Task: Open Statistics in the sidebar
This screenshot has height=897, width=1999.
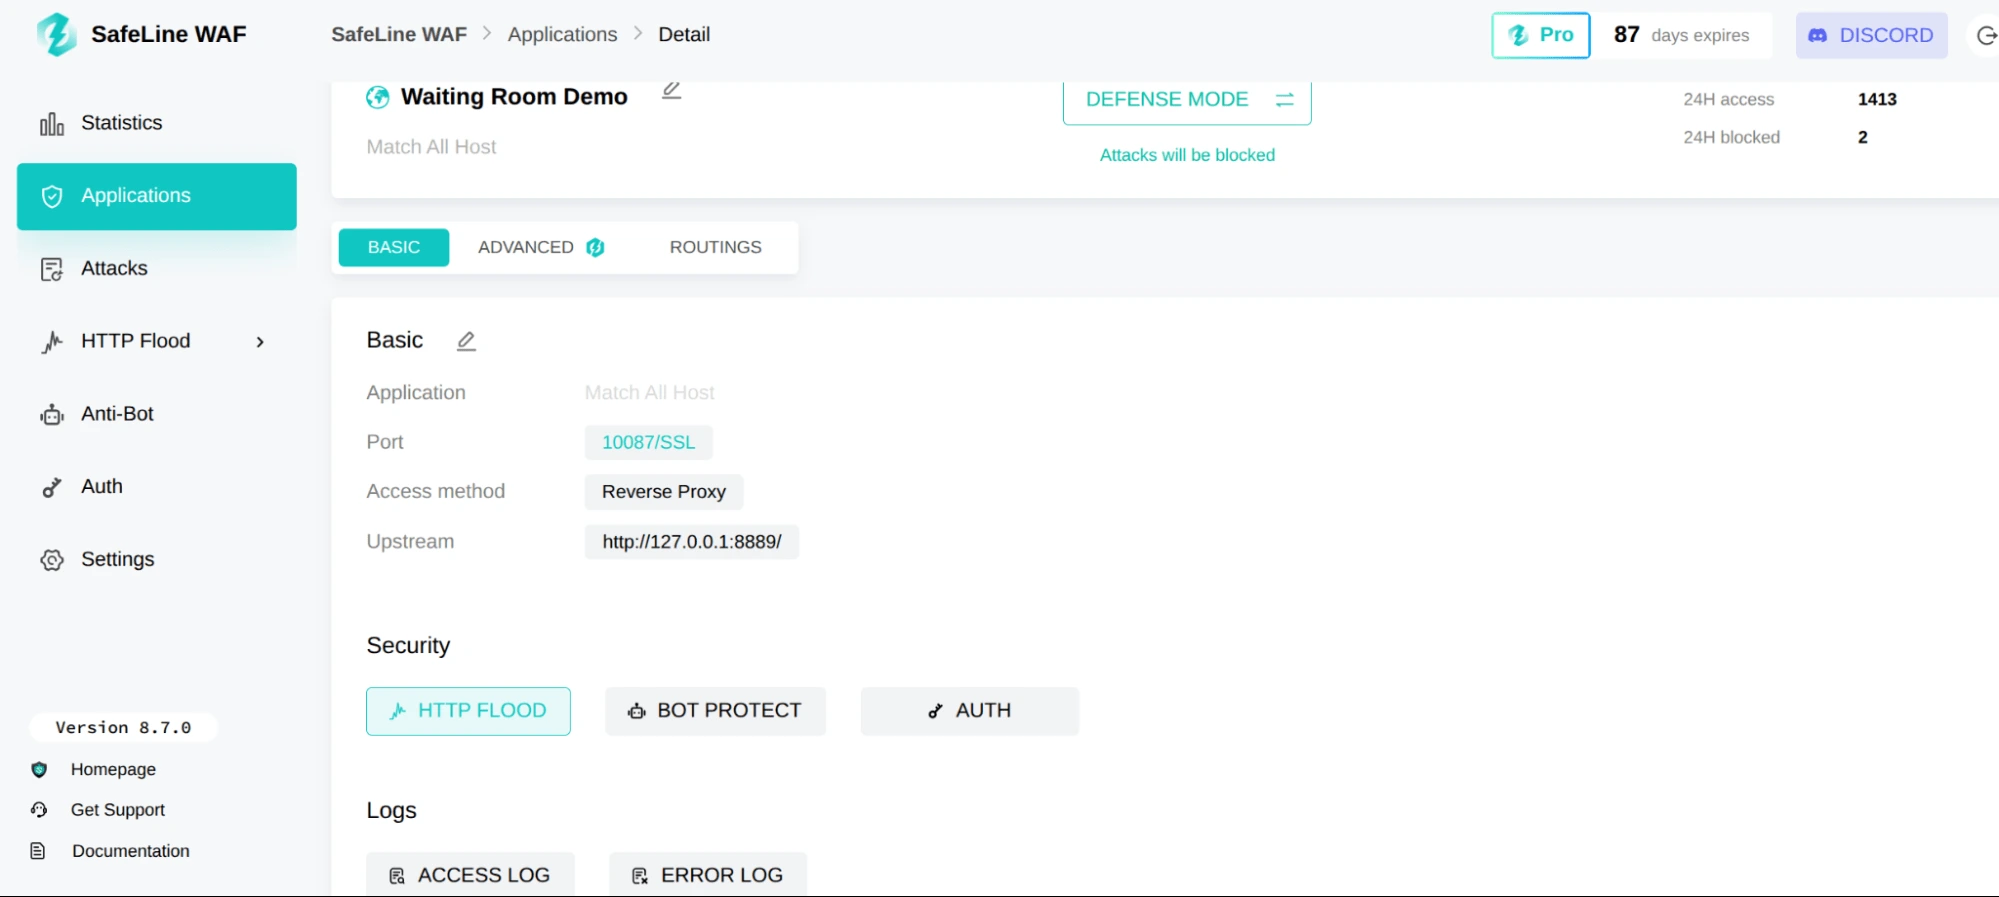Action: tap(157, 123)
